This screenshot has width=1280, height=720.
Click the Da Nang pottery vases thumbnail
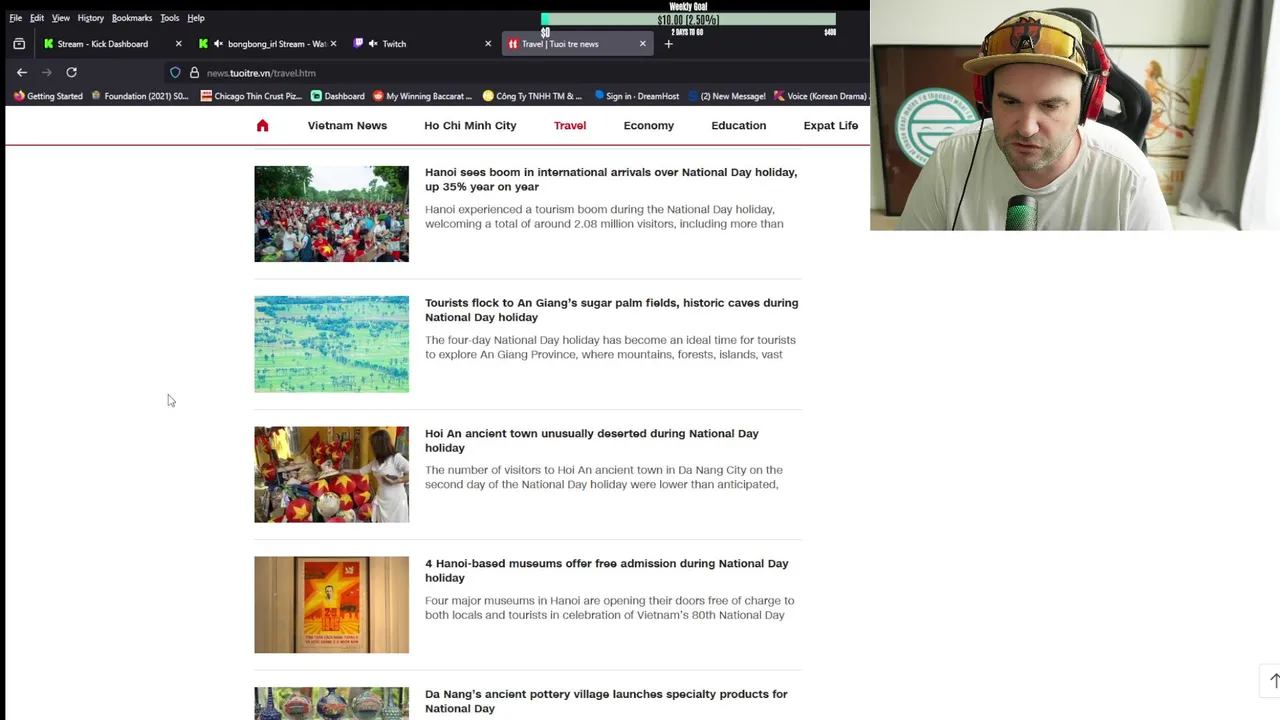click(x=331, y=703)
